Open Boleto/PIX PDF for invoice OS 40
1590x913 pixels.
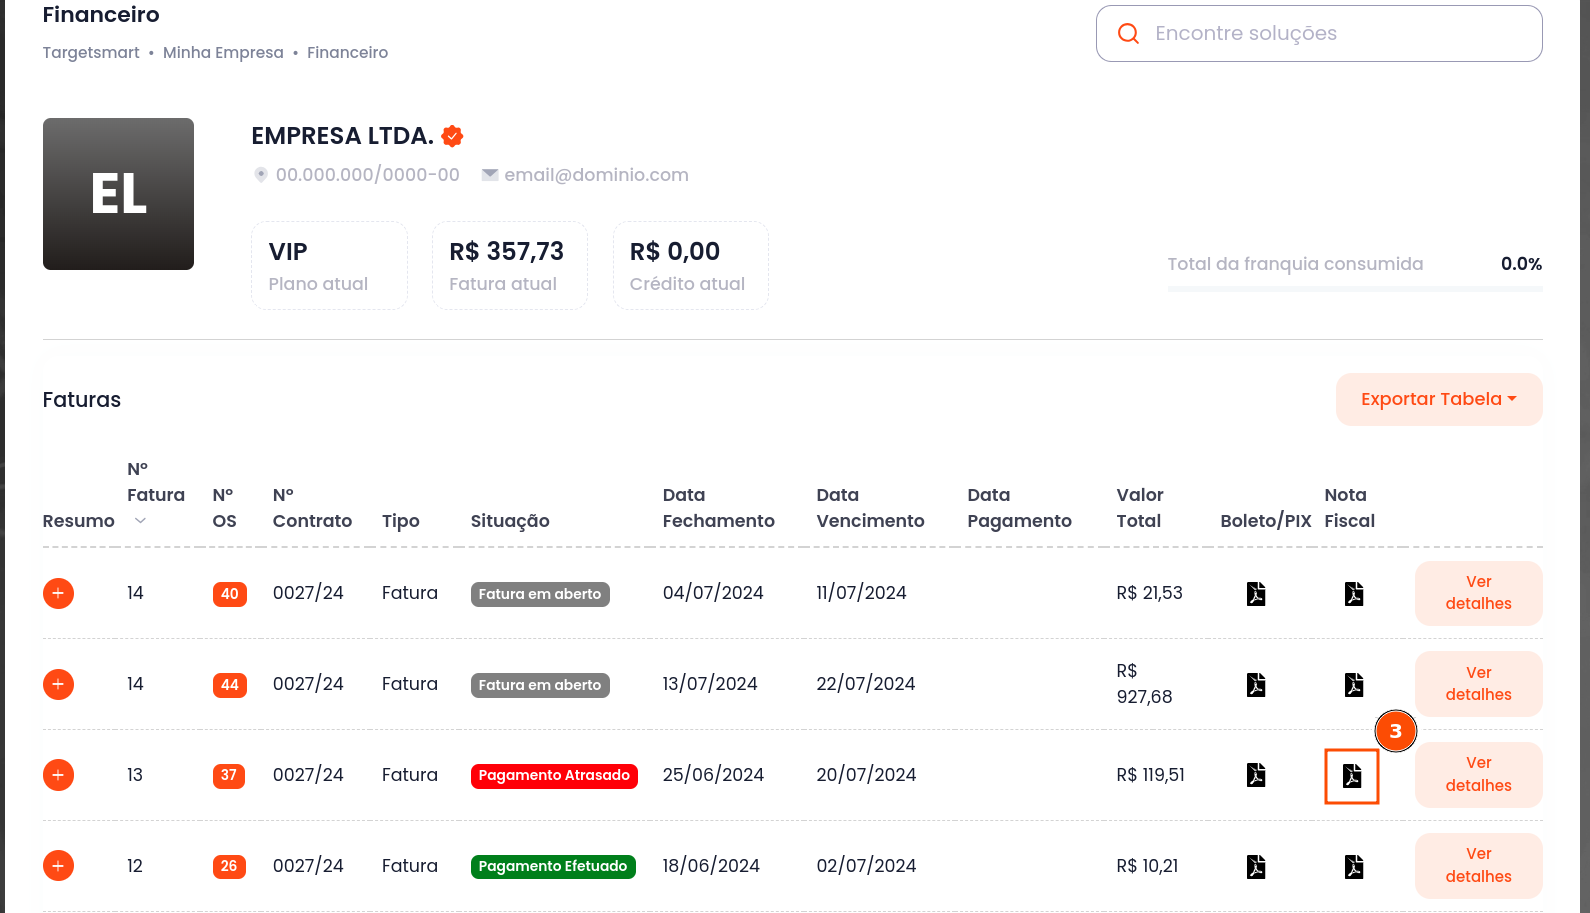(1256, 594)
